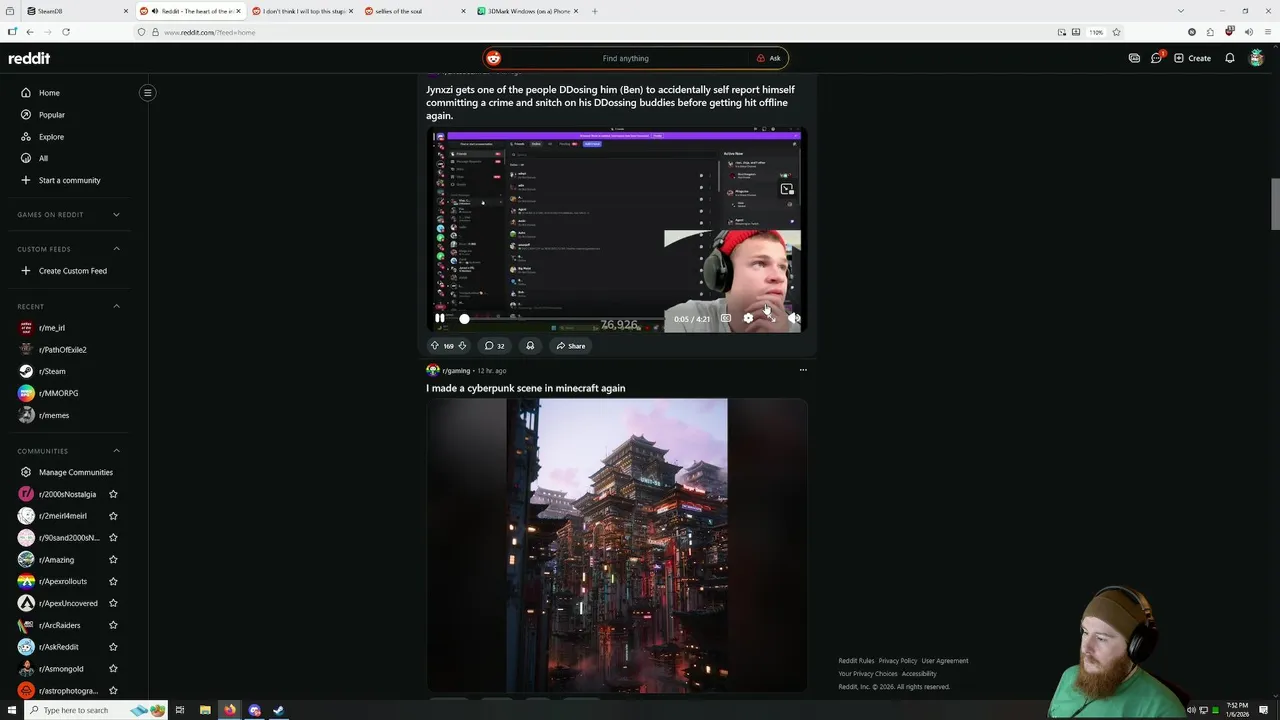Toggle closed captions on the video
This screenshot has width=1280, height=720.
[x=726, y=318]
